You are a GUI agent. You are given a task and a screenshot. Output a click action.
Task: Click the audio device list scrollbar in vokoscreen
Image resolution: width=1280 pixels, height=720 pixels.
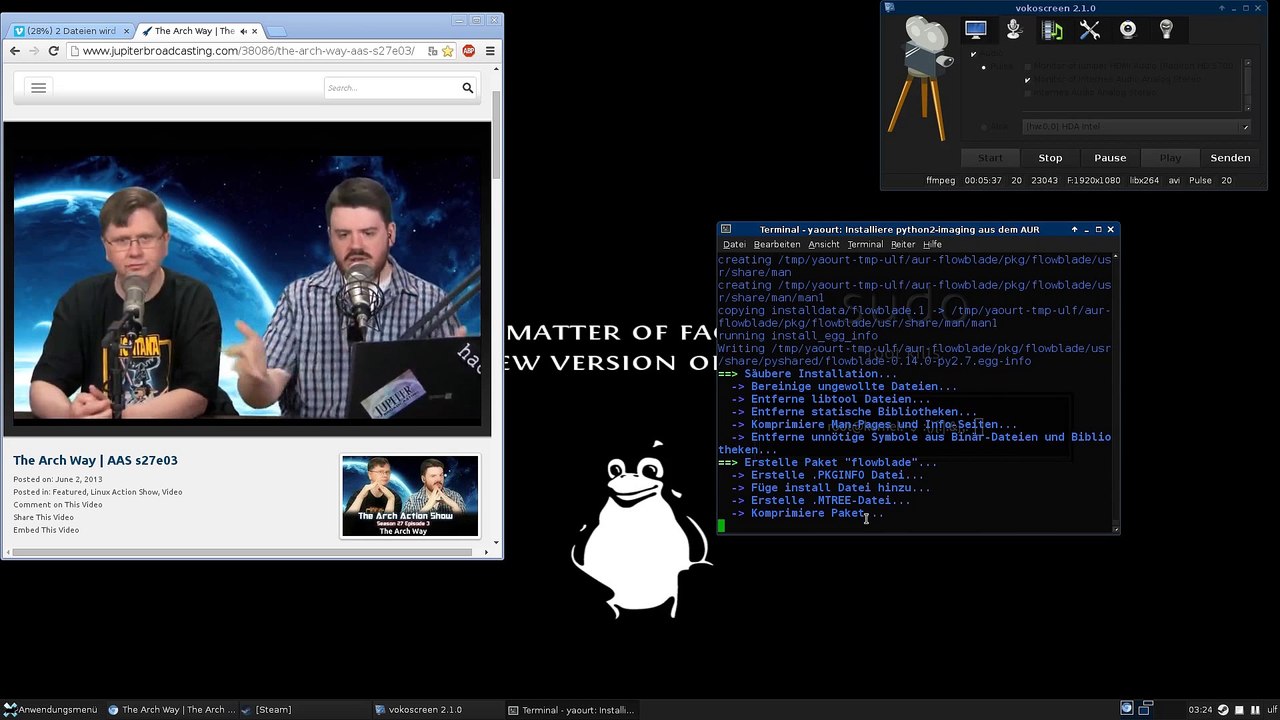(x=1247, y=84)
